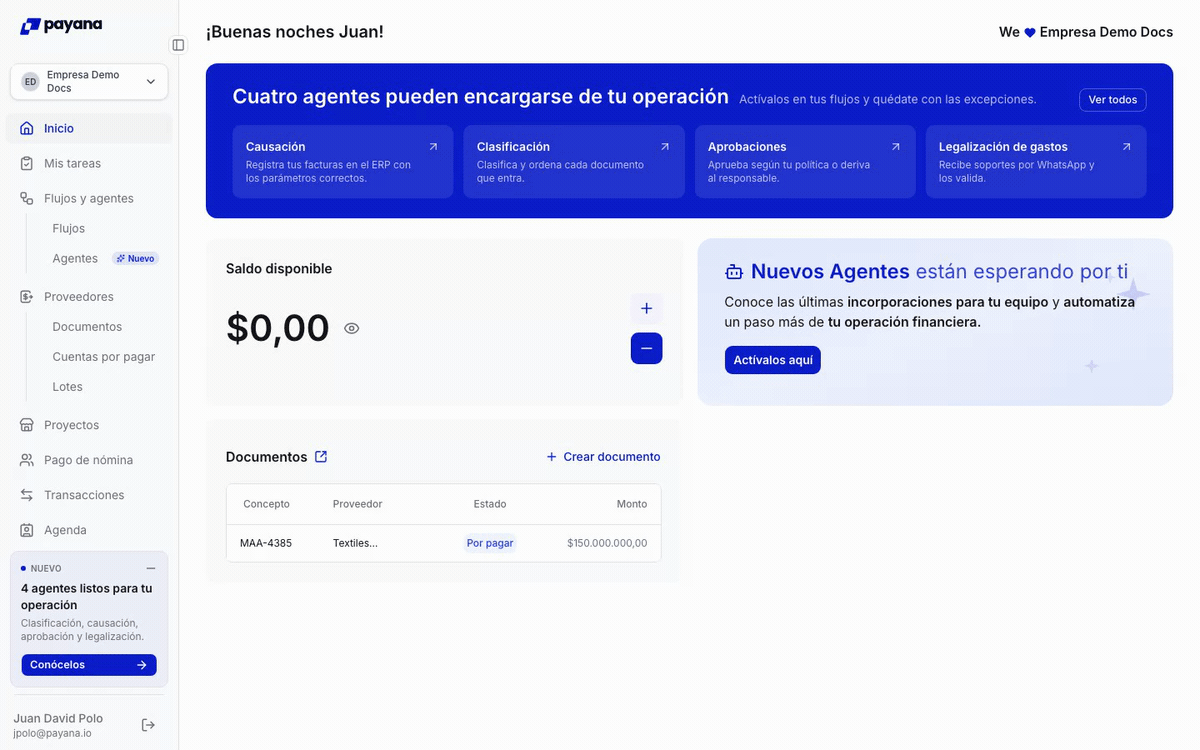Click the Pago de nómina people icon
The image size is (1200, 750).
pyautogui.click(x=27, y=460)
